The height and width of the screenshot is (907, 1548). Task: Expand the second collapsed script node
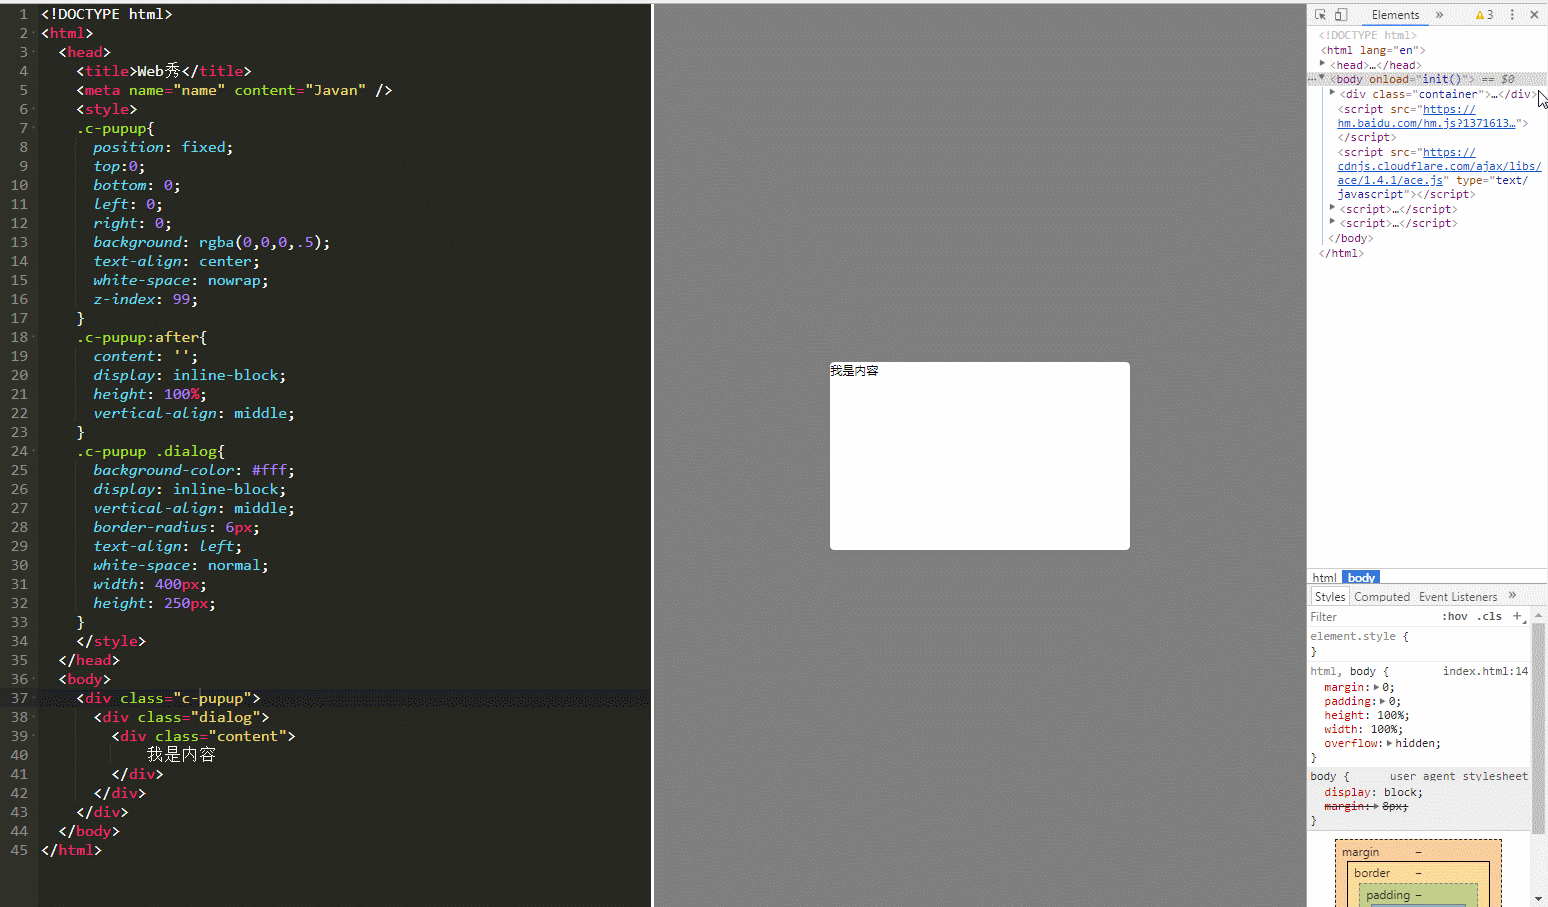(x=1332, y=221)
